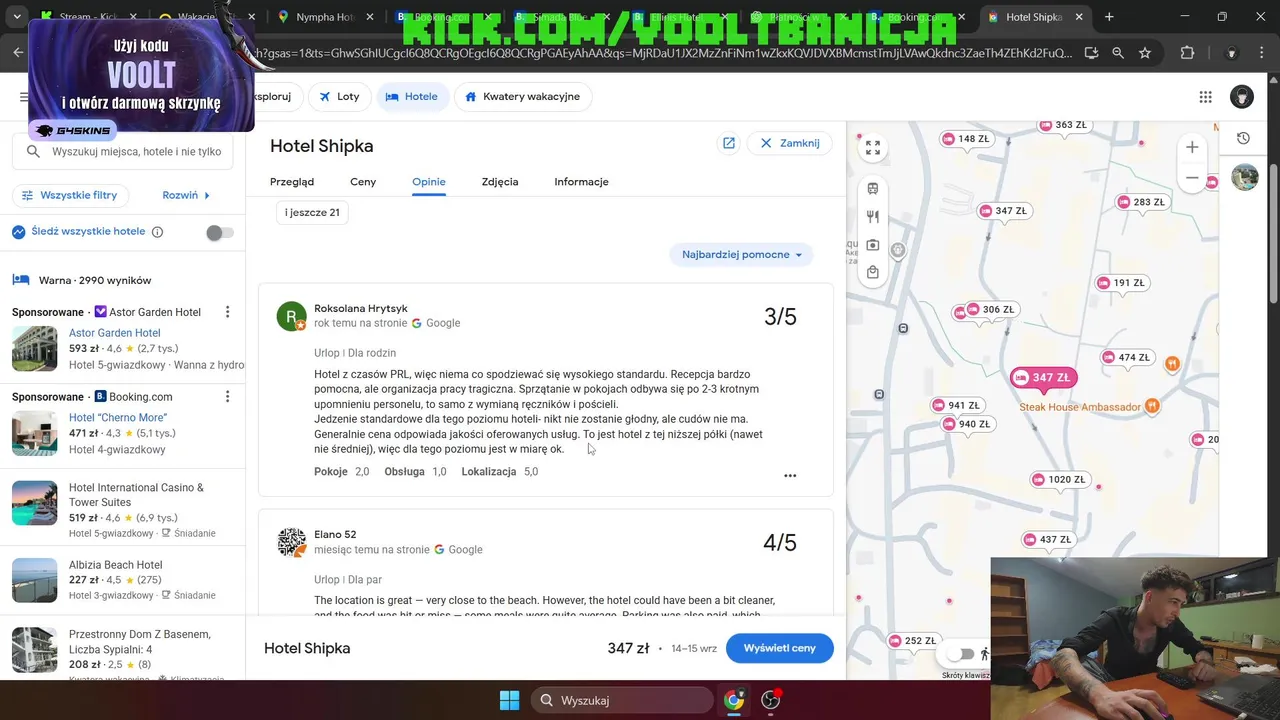Show transit stations on the map
The width and height of the screenshot is (1280, 720).
point(873,188)
